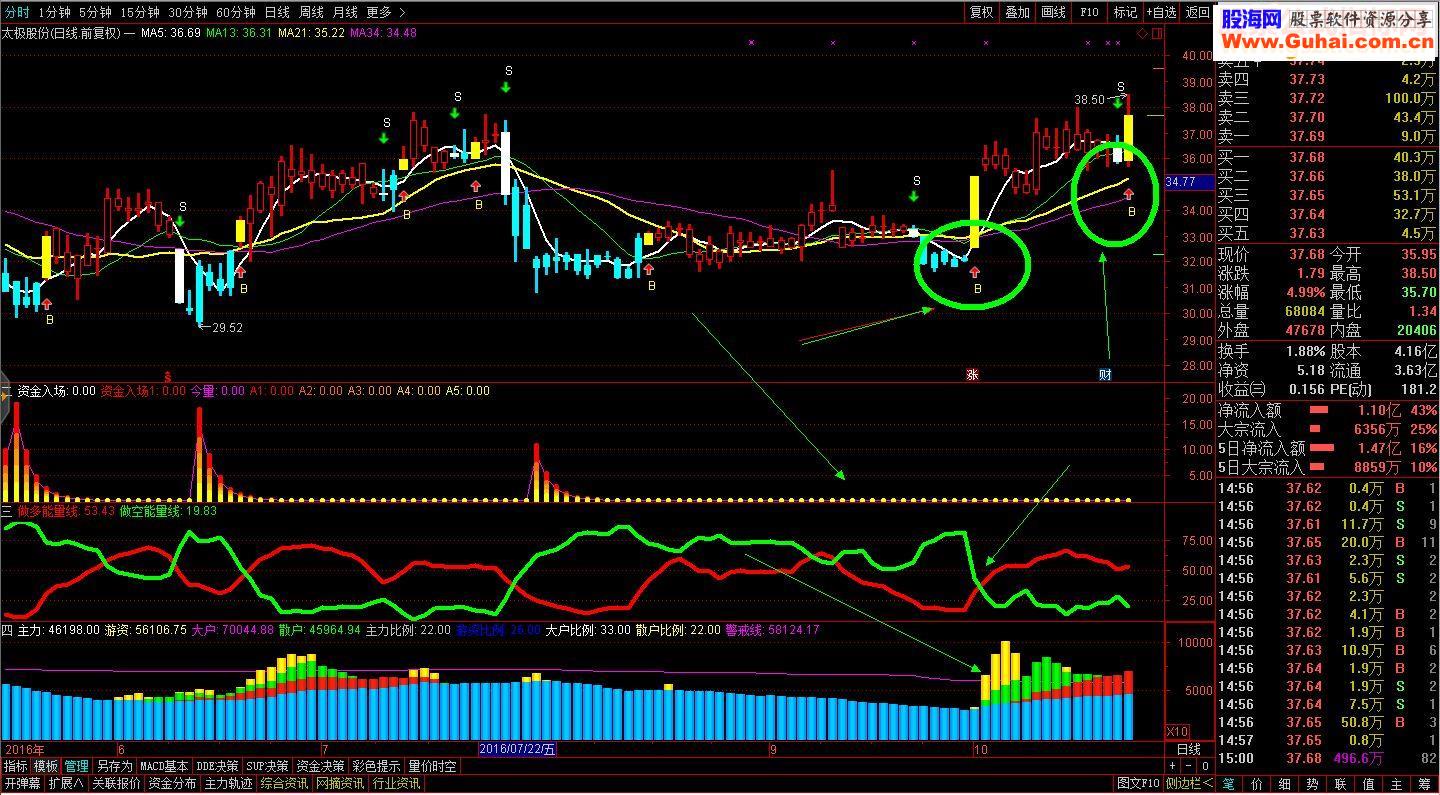1440x795 pixels.
Task: Expand the 更多 periods menu
Action: (385, 12)
